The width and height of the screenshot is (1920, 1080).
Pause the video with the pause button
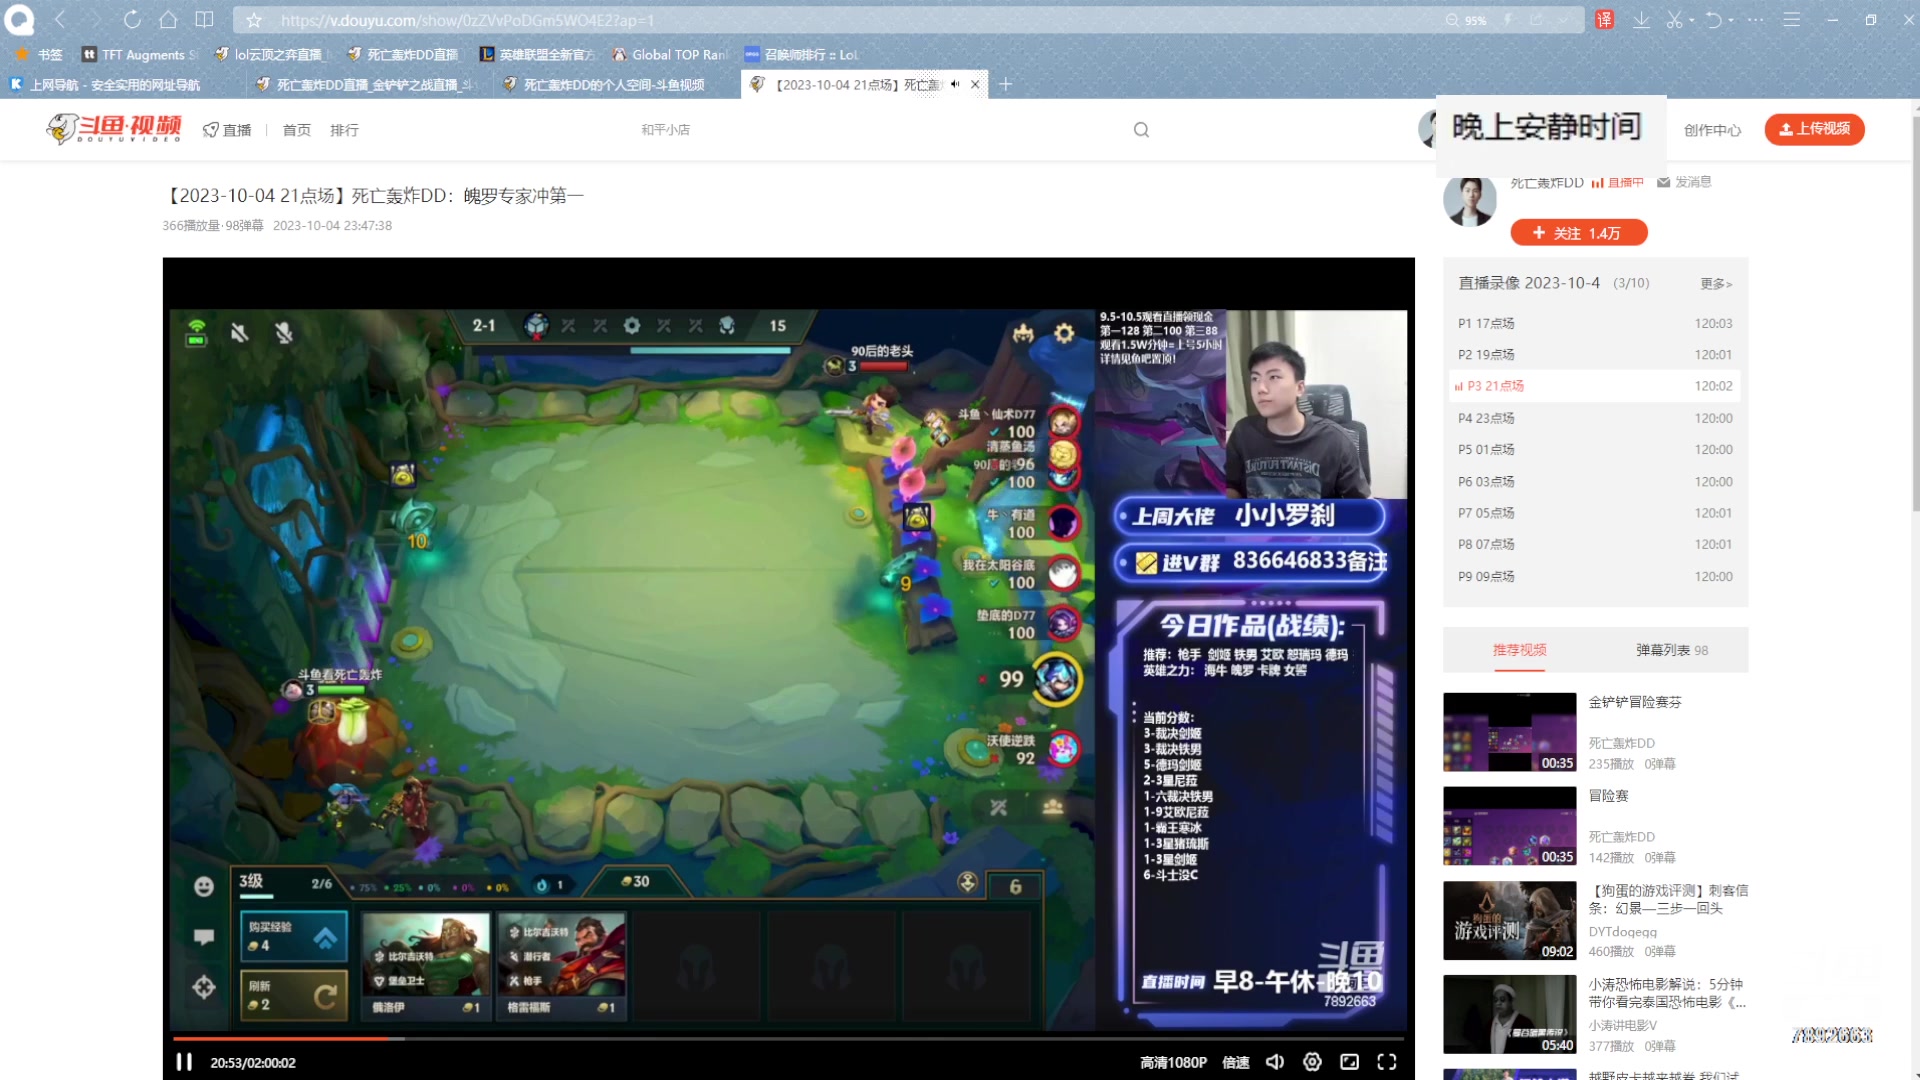tap(184, 1062)
